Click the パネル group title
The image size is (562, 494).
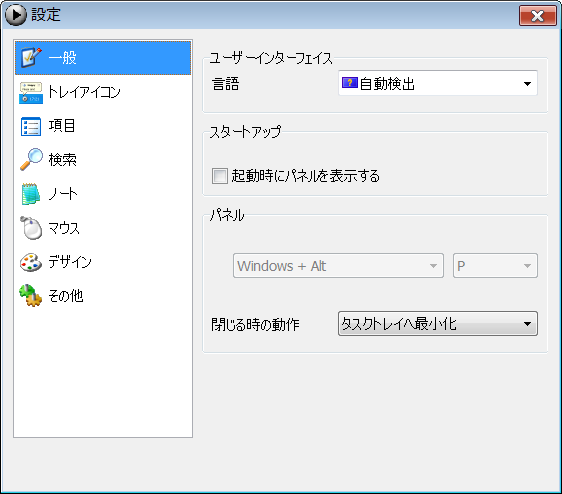coord(227,215)
